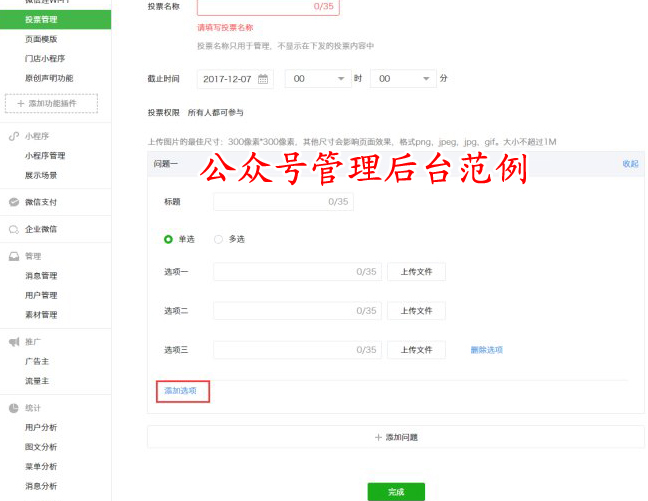Click the calendar icon in the date field

pyautogui.click(x=263, y=78)
